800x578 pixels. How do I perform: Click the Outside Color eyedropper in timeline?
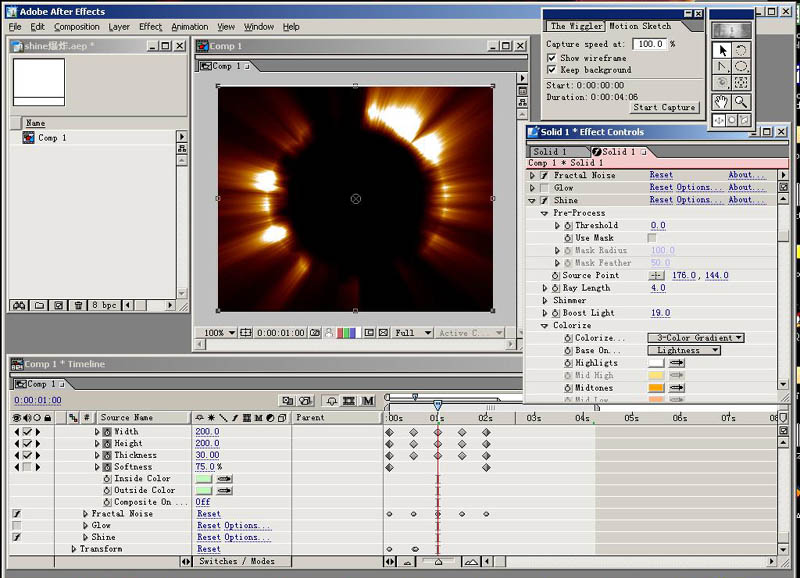[x=224, y=490]
